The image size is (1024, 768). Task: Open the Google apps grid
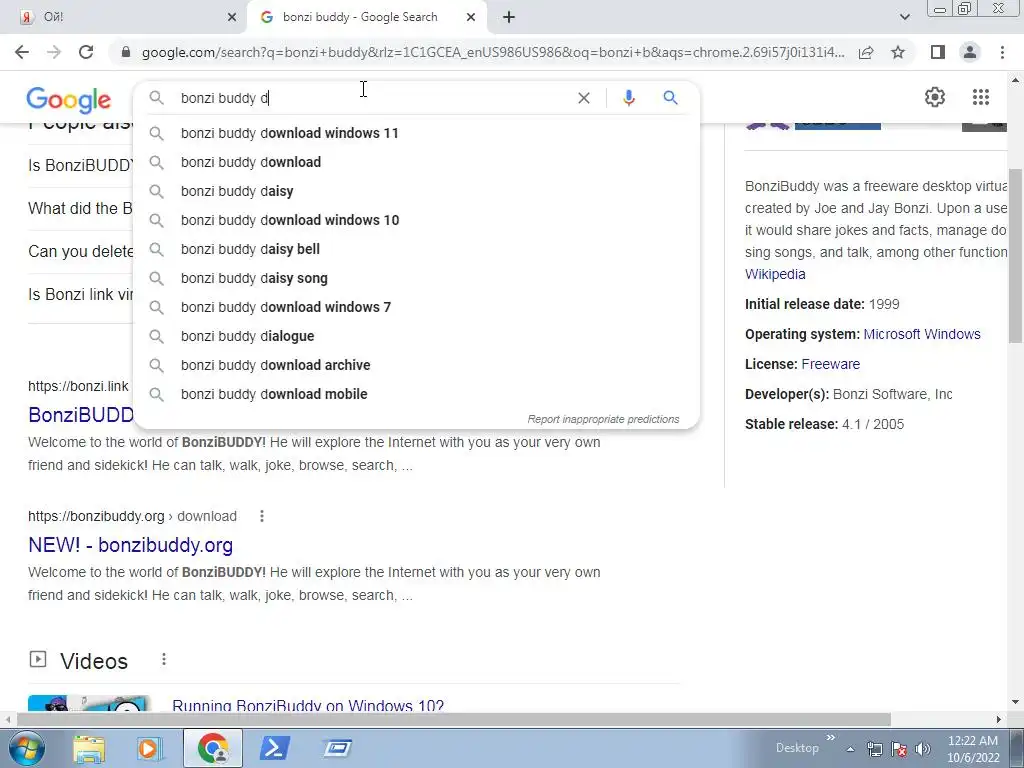pyautogui.click(x=980, y=97)
